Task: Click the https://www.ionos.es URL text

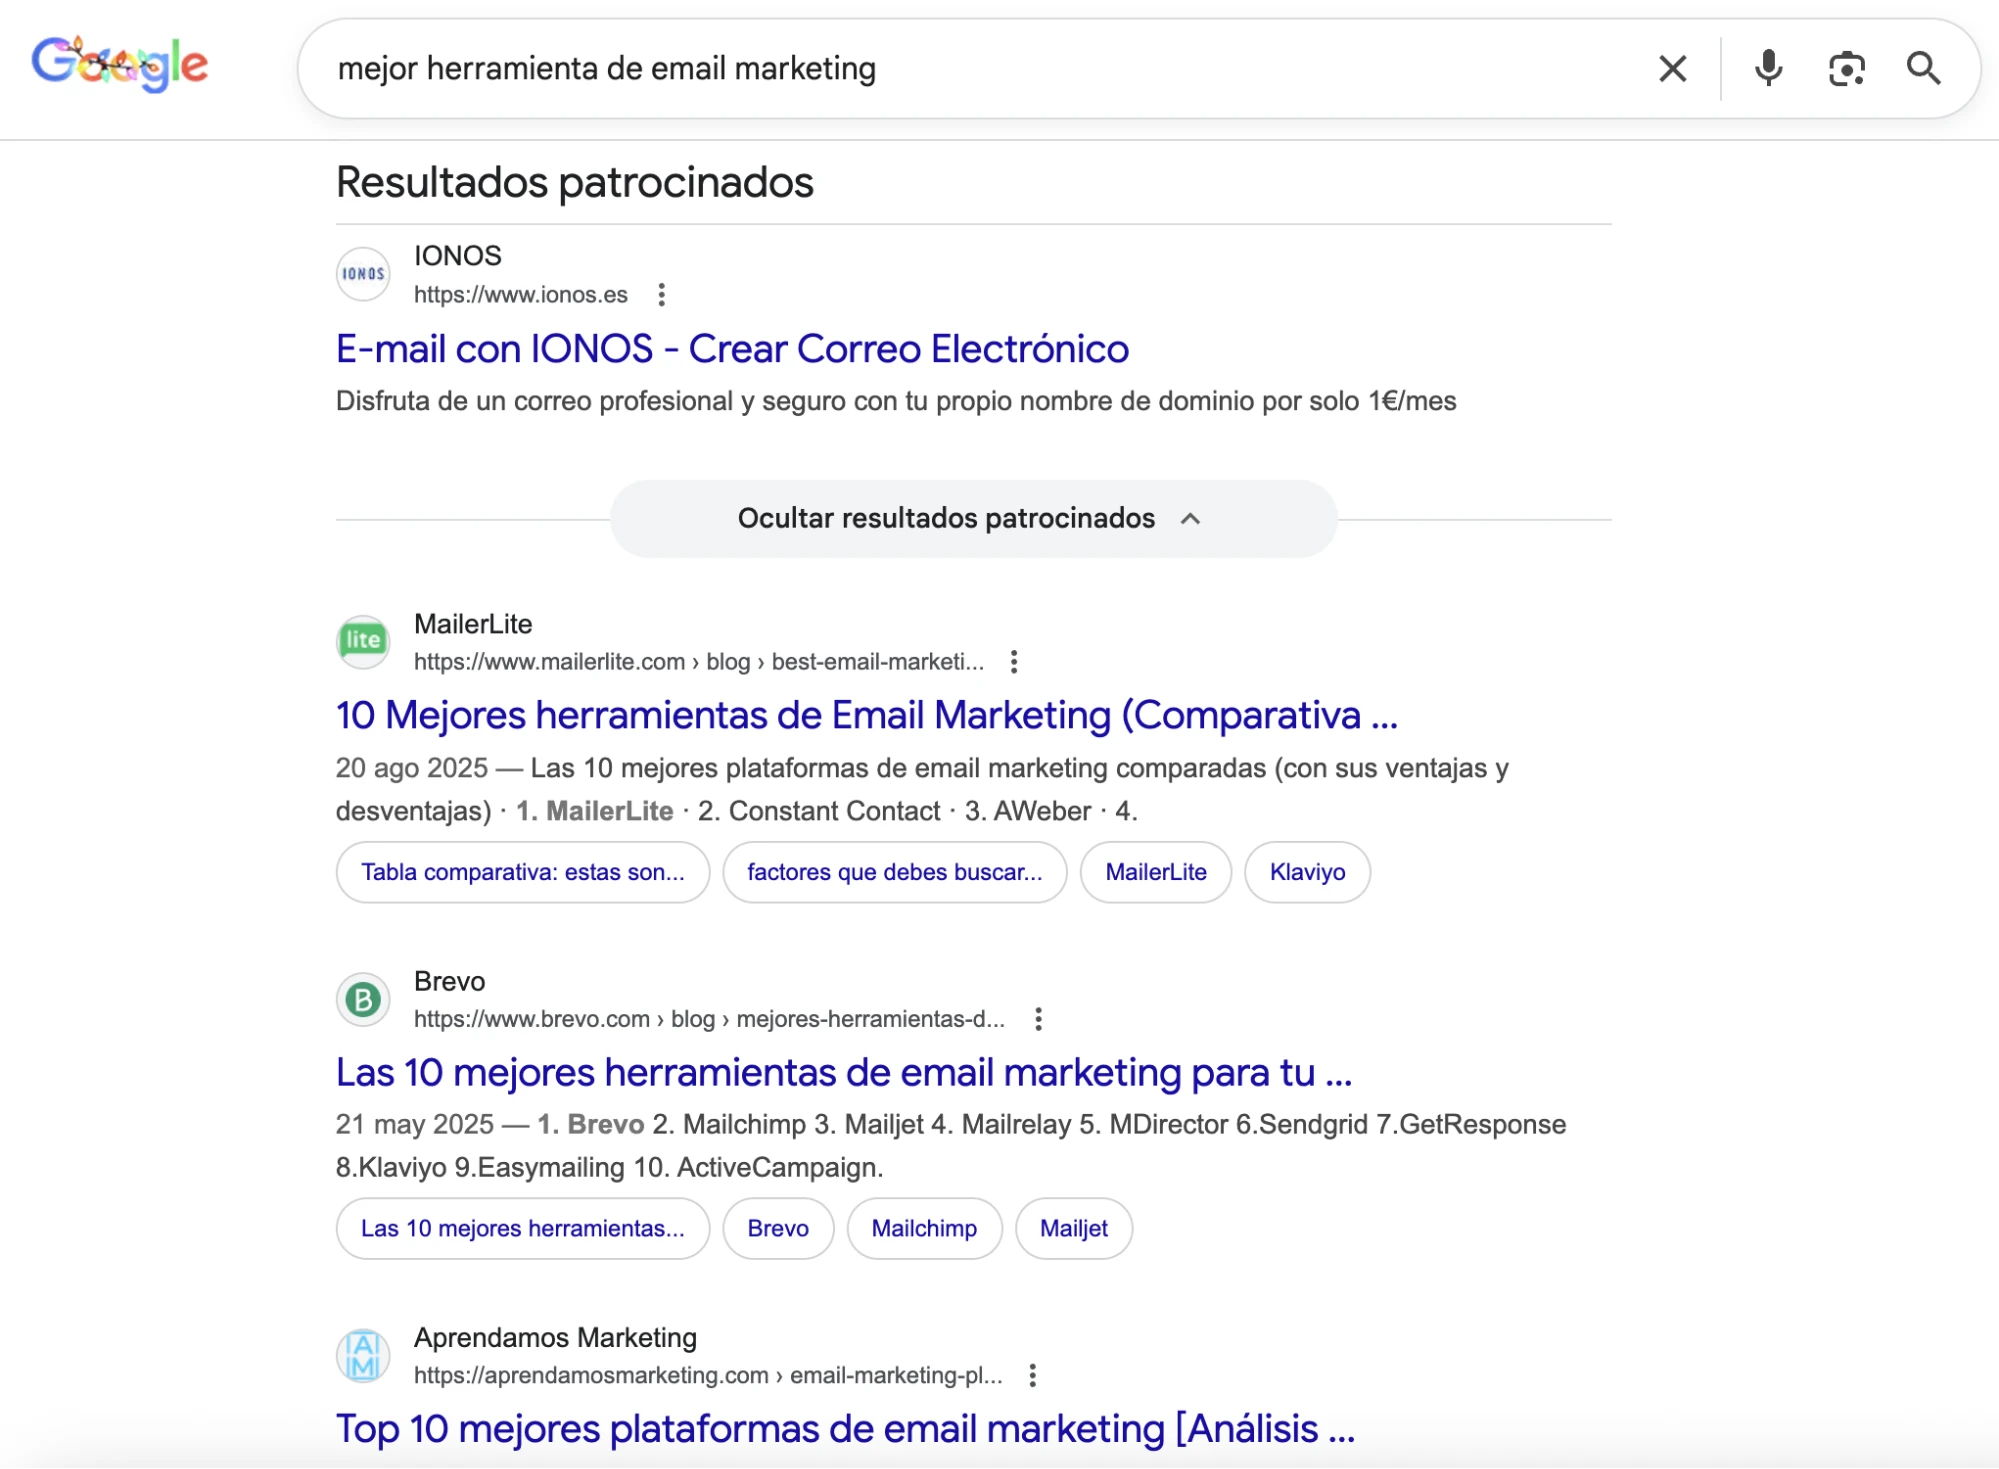Action: click(521, 295)
